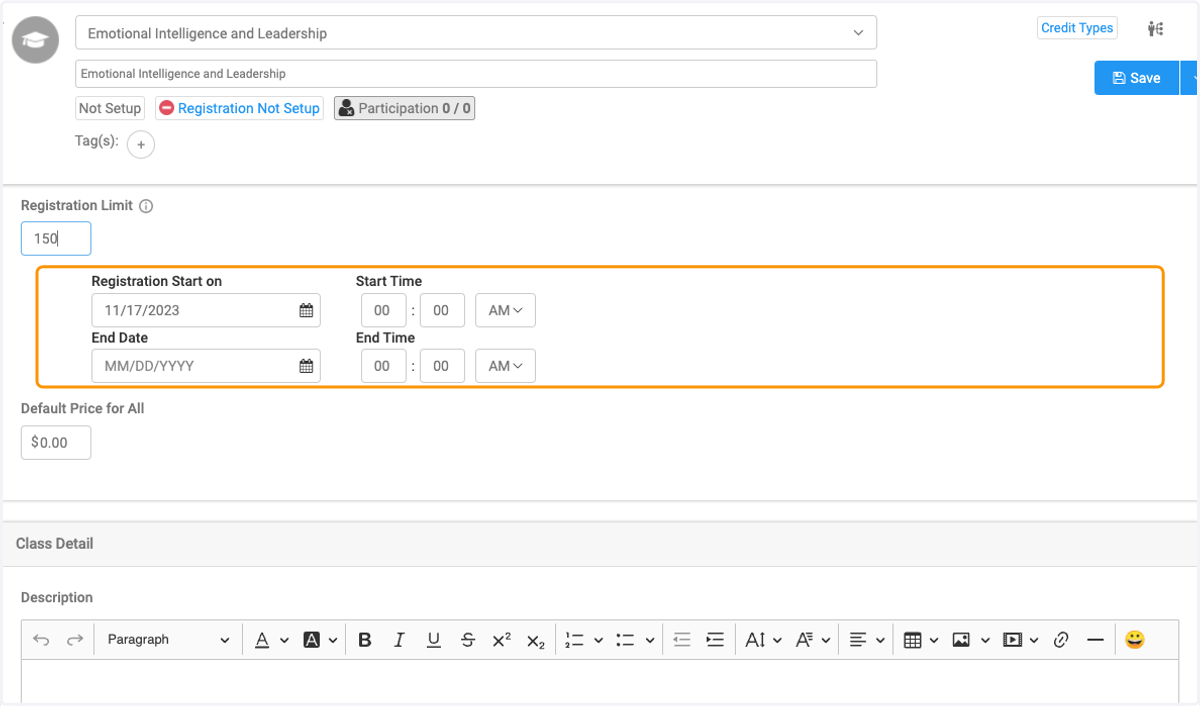Click the End Time hours box
Screen dimensions: 1200x706
[383, 366]
